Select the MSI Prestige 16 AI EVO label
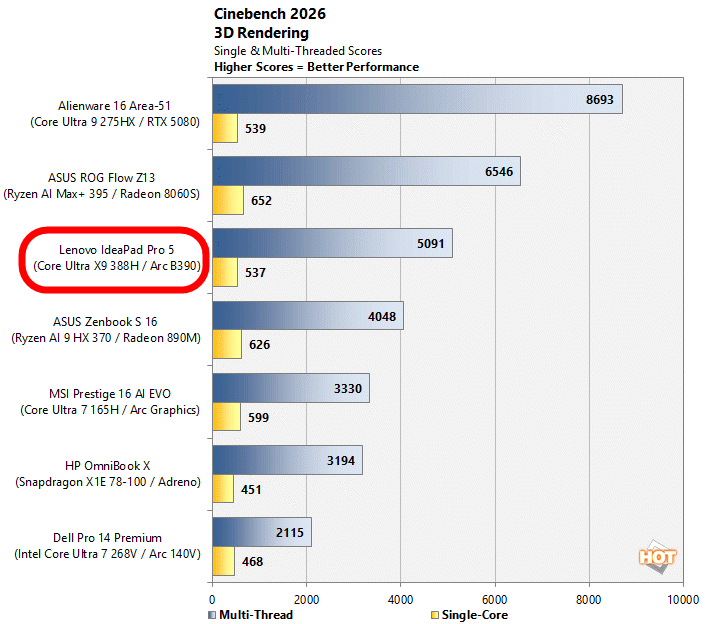708x624 pixels. tap(110, 402)
